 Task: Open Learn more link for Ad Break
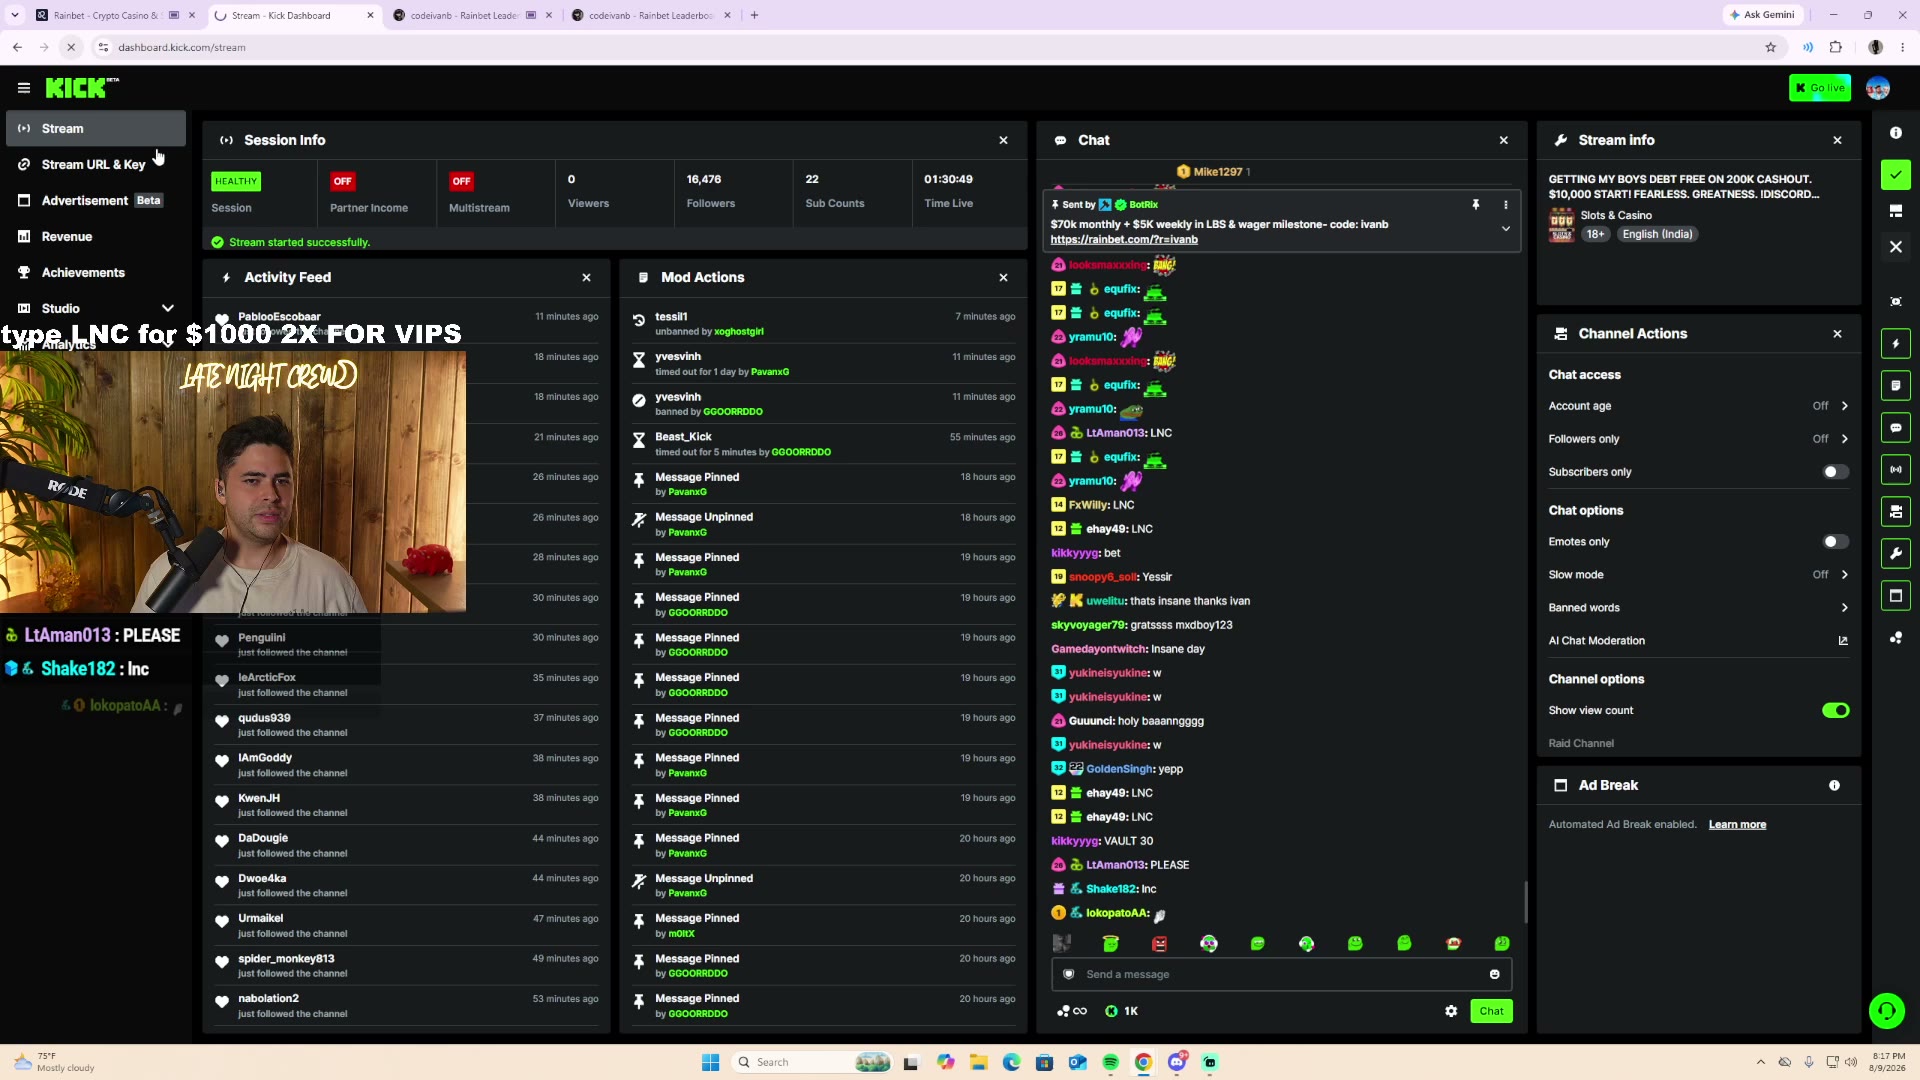[1737, 825]
